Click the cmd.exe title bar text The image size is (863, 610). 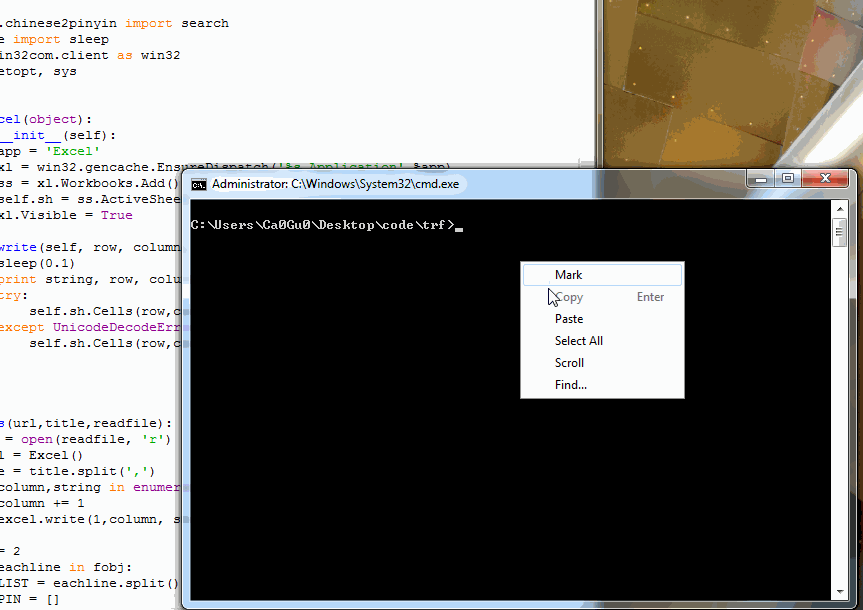[x=335, y=184]
